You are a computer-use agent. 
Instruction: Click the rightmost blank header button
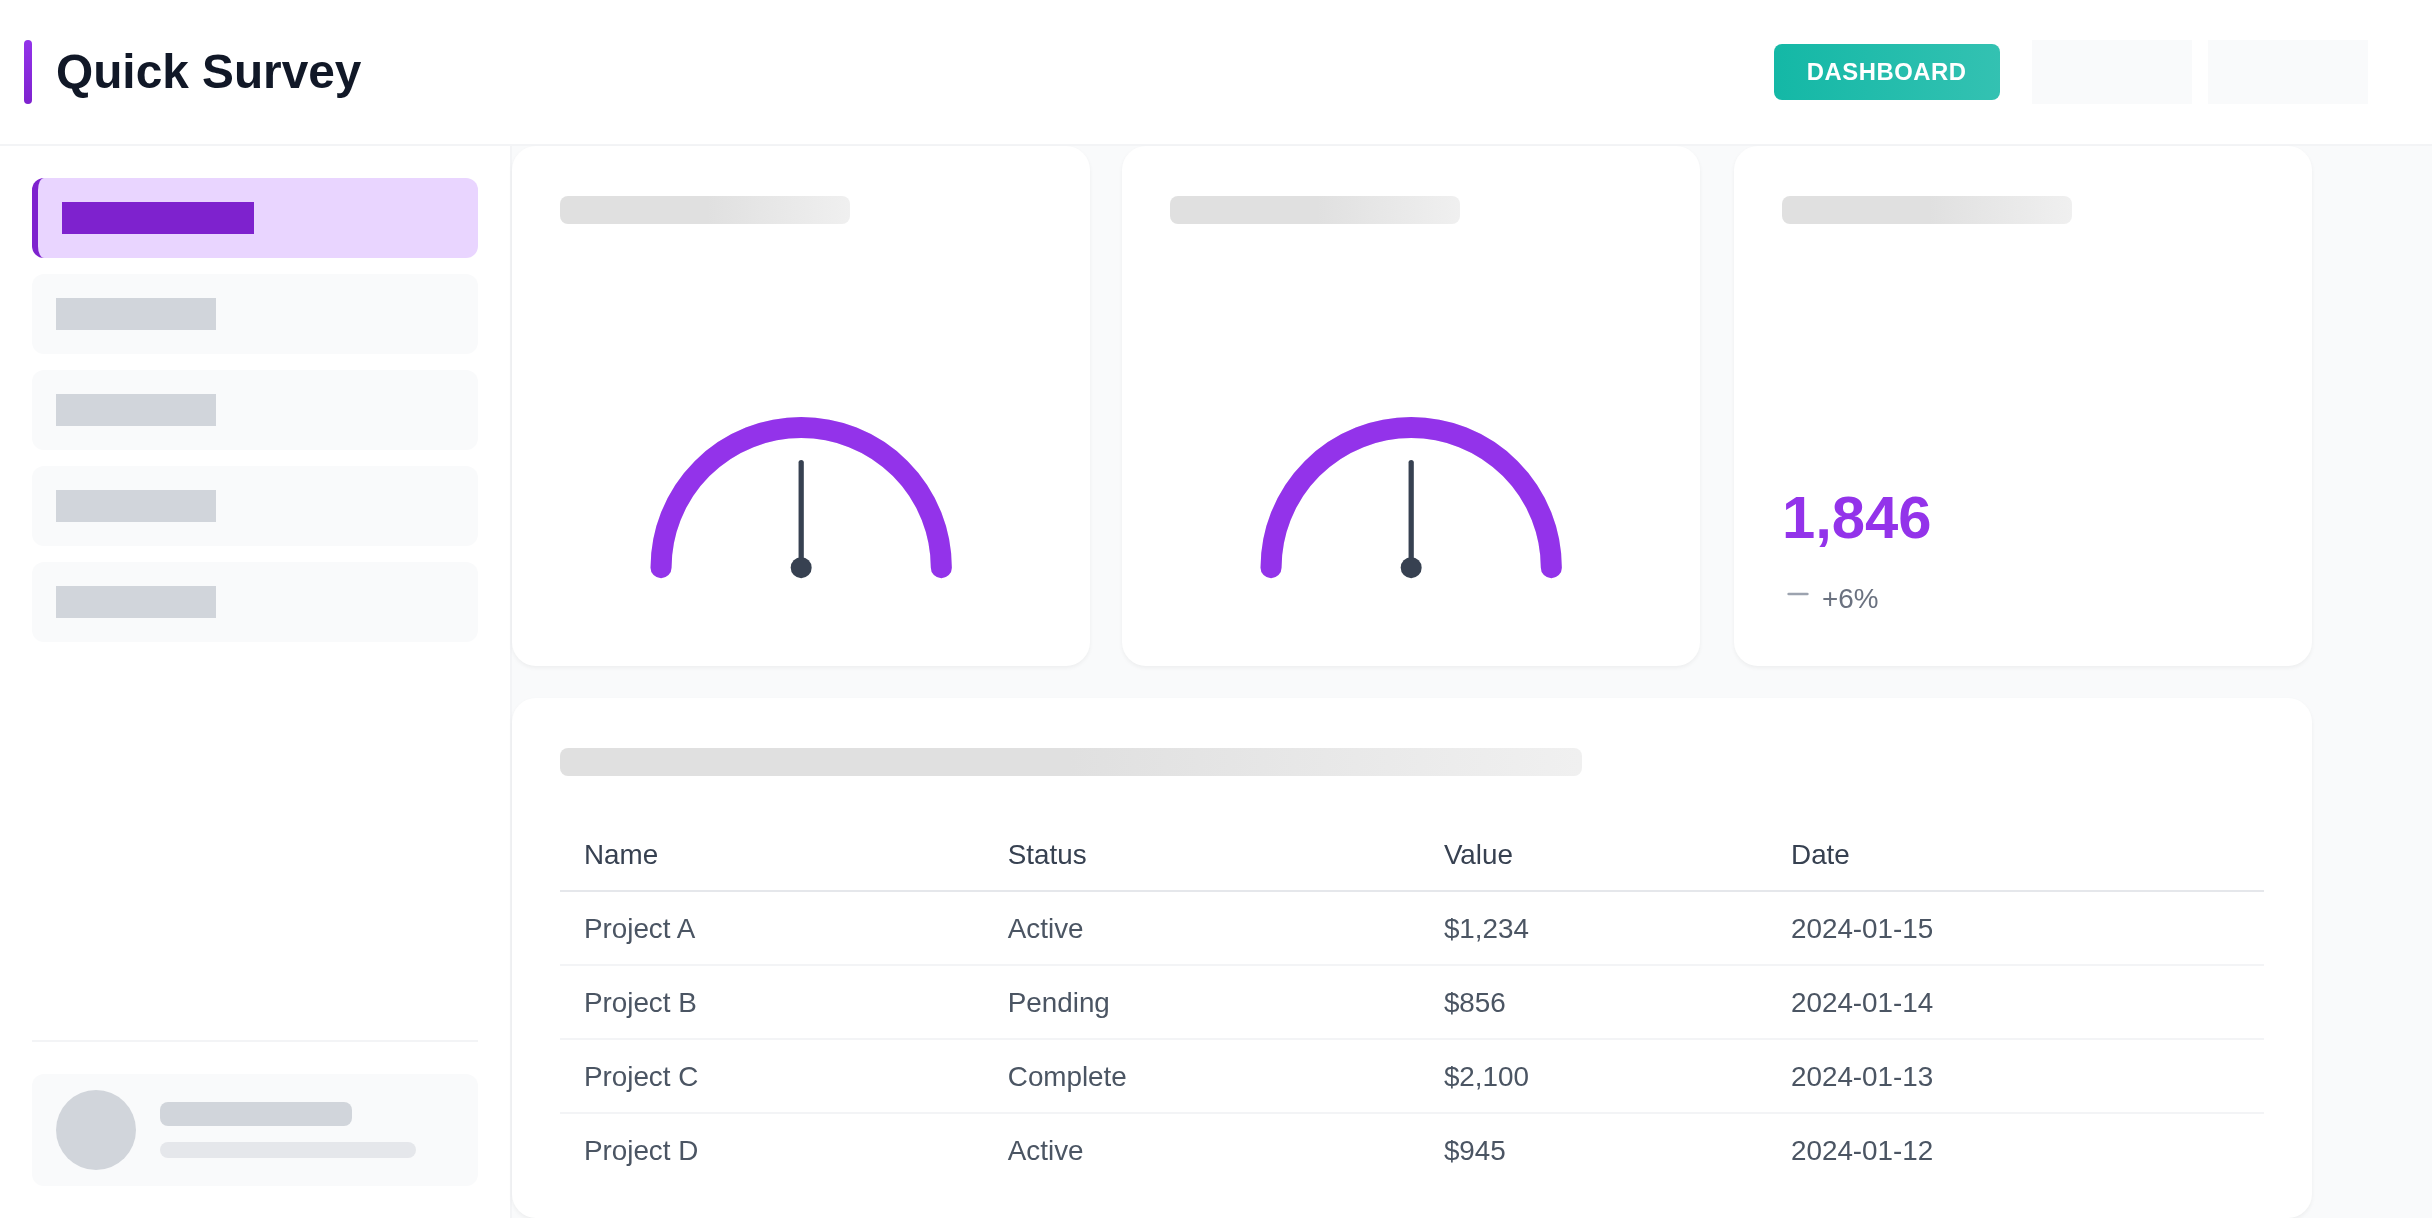2287,72
